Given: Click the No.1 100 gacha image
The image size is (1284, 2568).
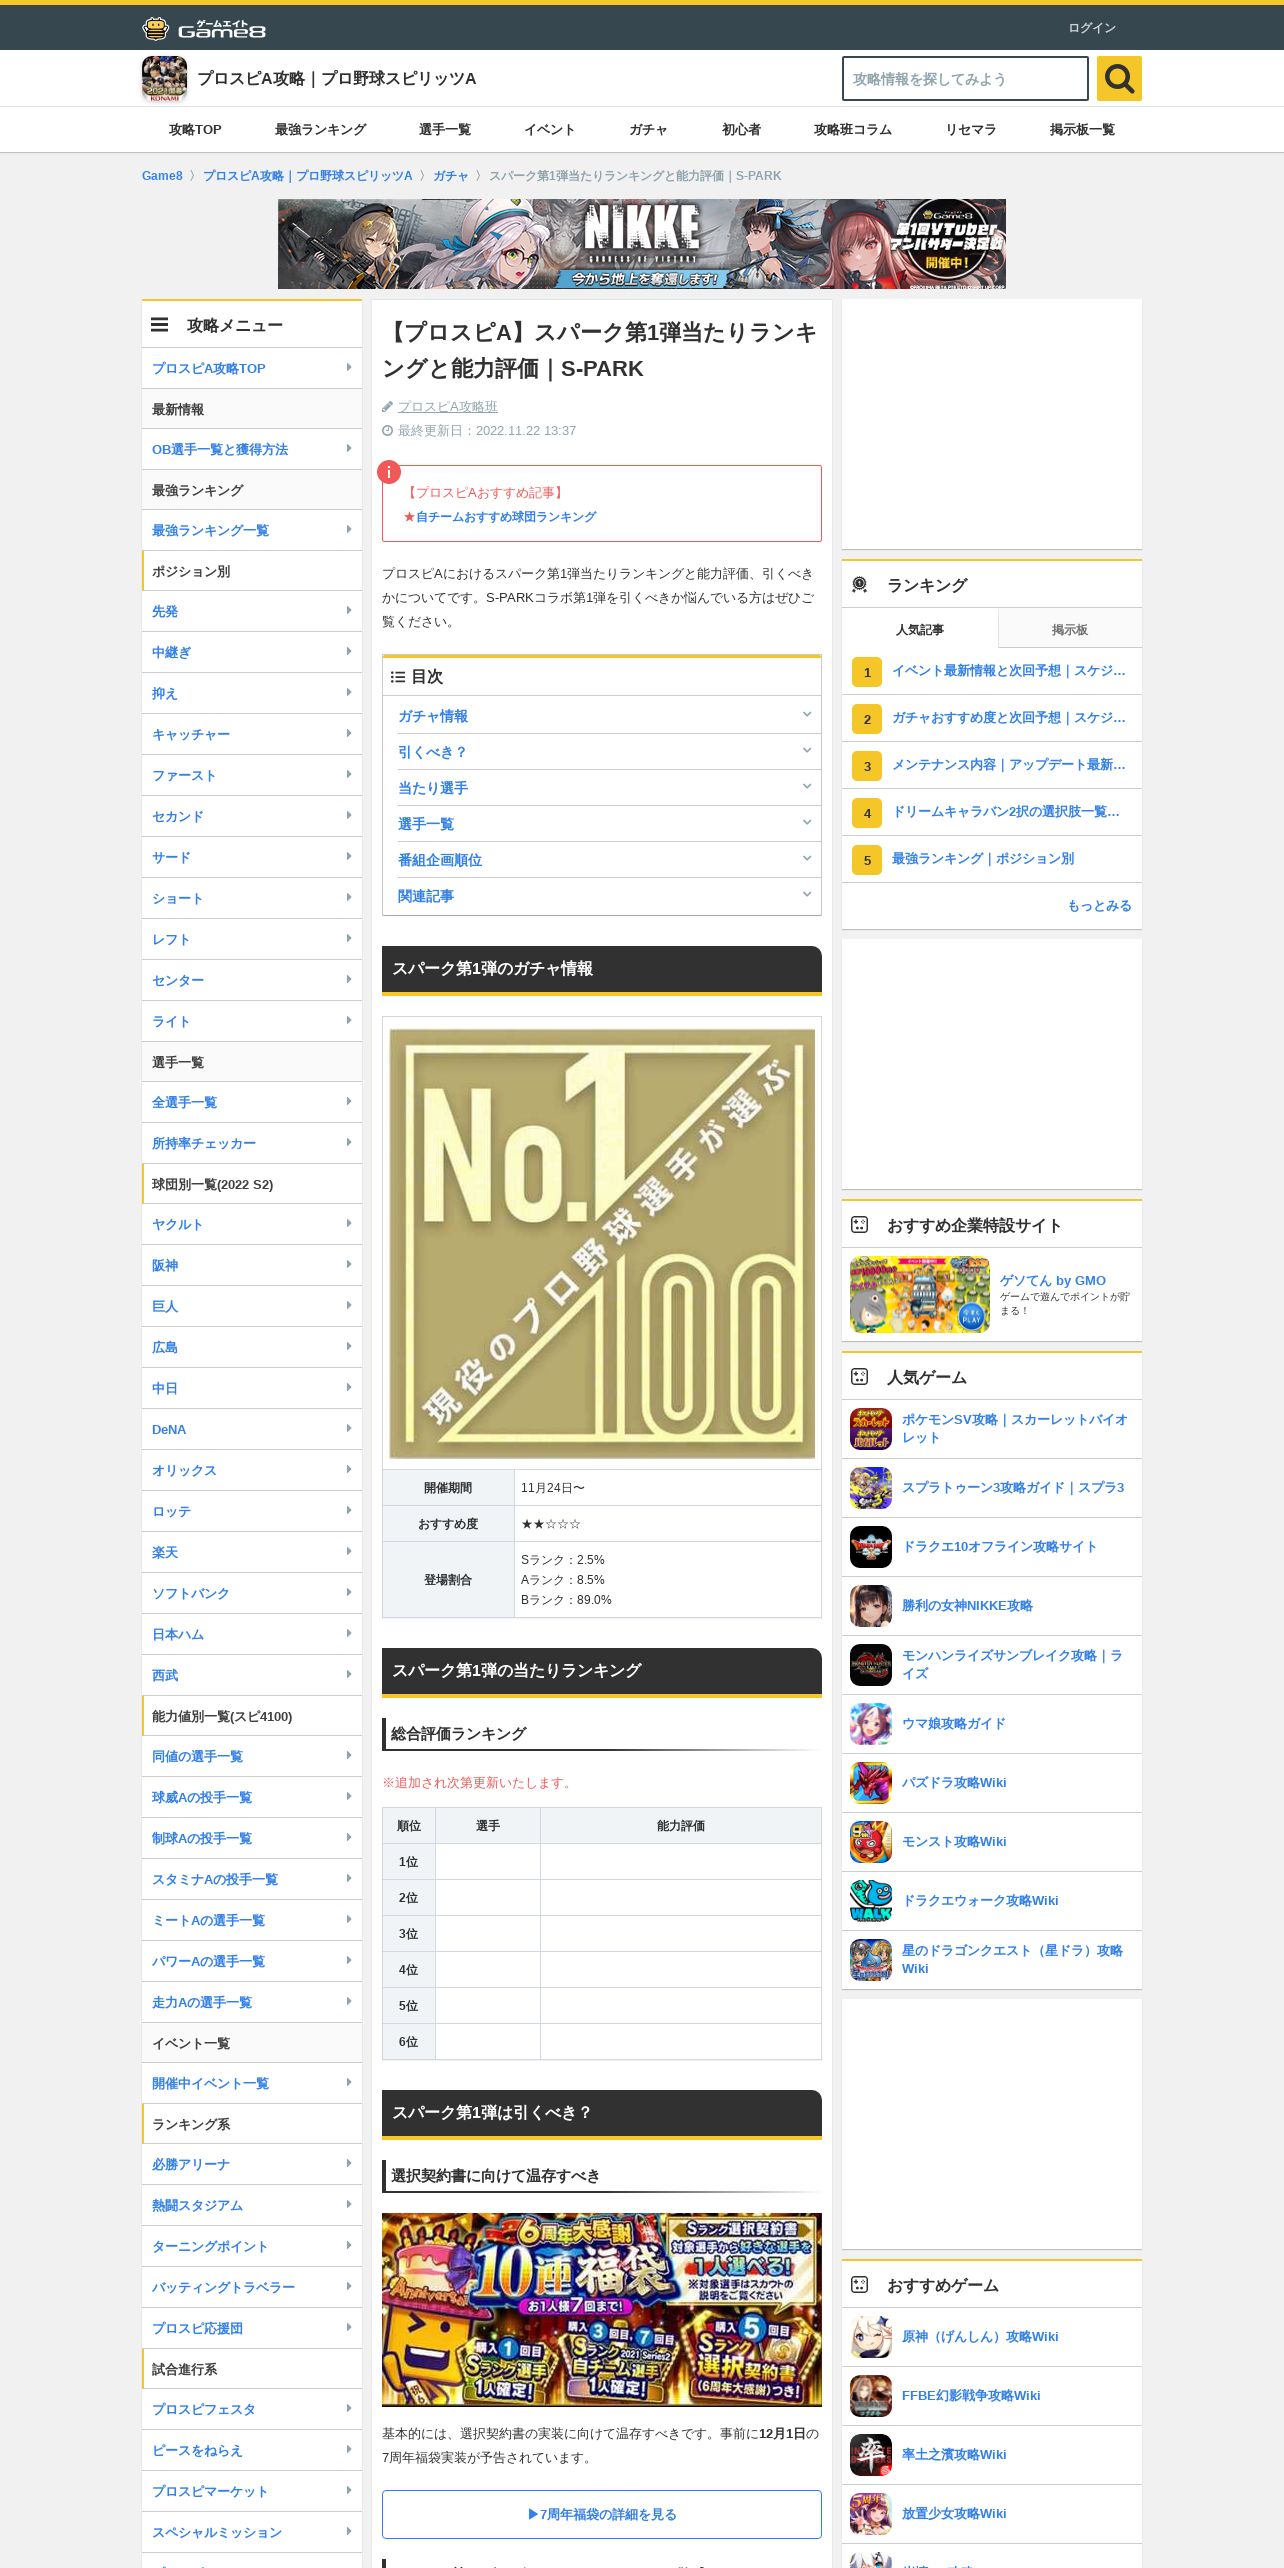Looking at the screenshot, I should (x=602, y=1243).
